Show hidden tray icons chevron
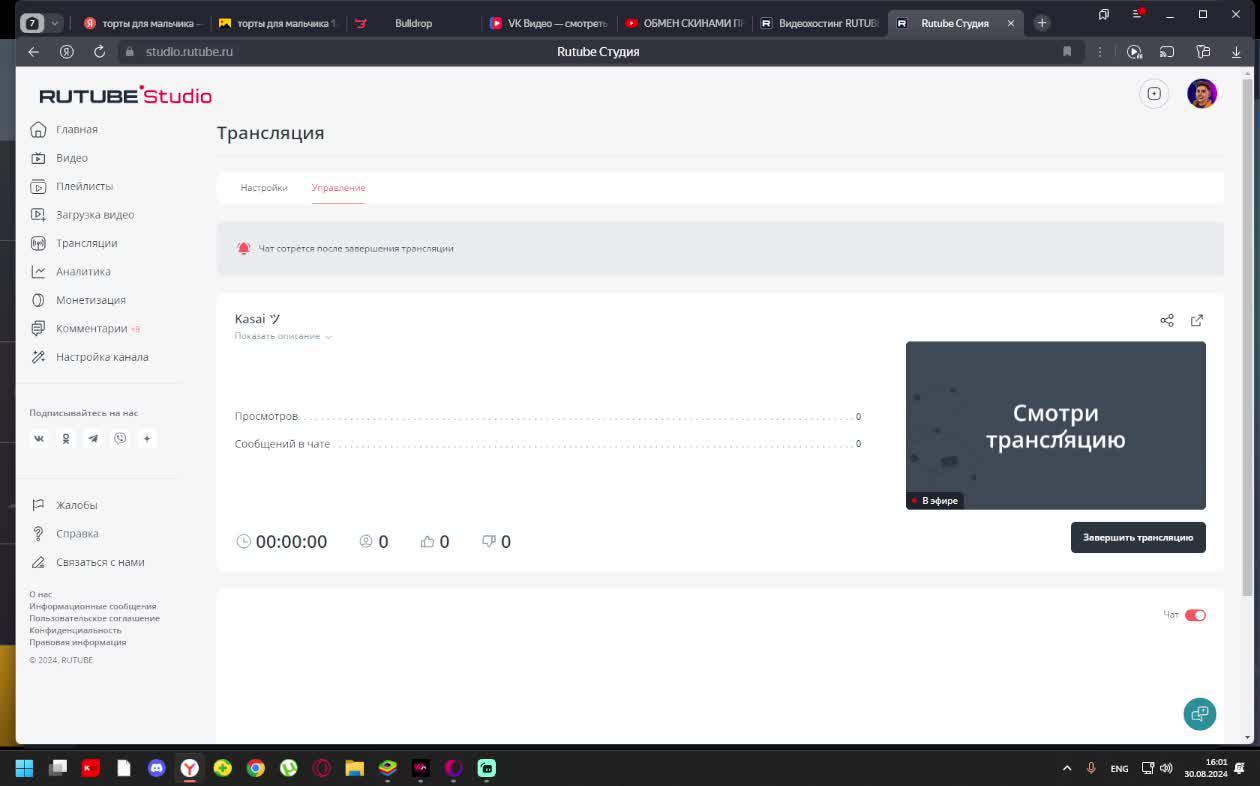The width and height of the screenshot is (1260, 786). [1066, 768]
